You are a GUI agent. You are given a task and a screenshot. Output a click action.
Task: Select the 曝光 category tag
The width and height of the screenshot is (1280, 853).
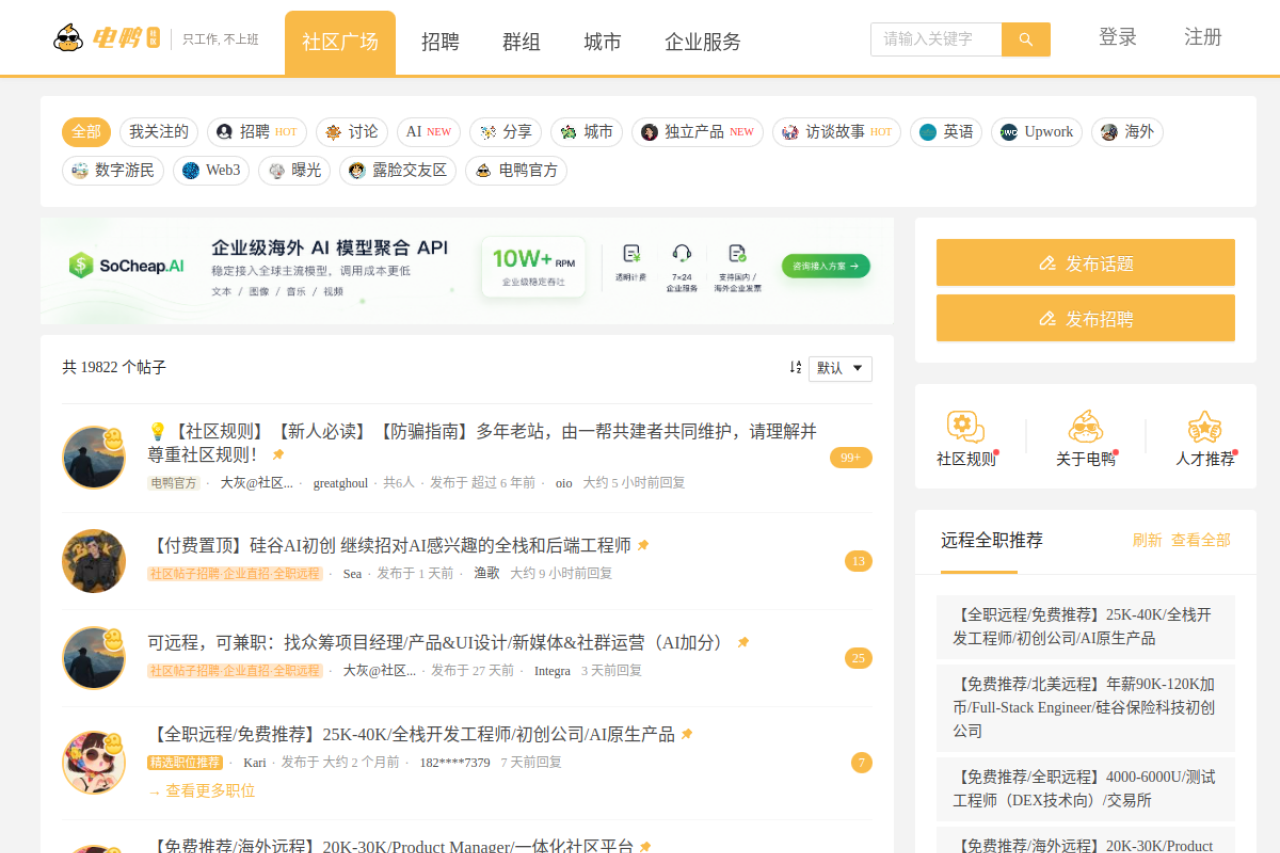294,171
